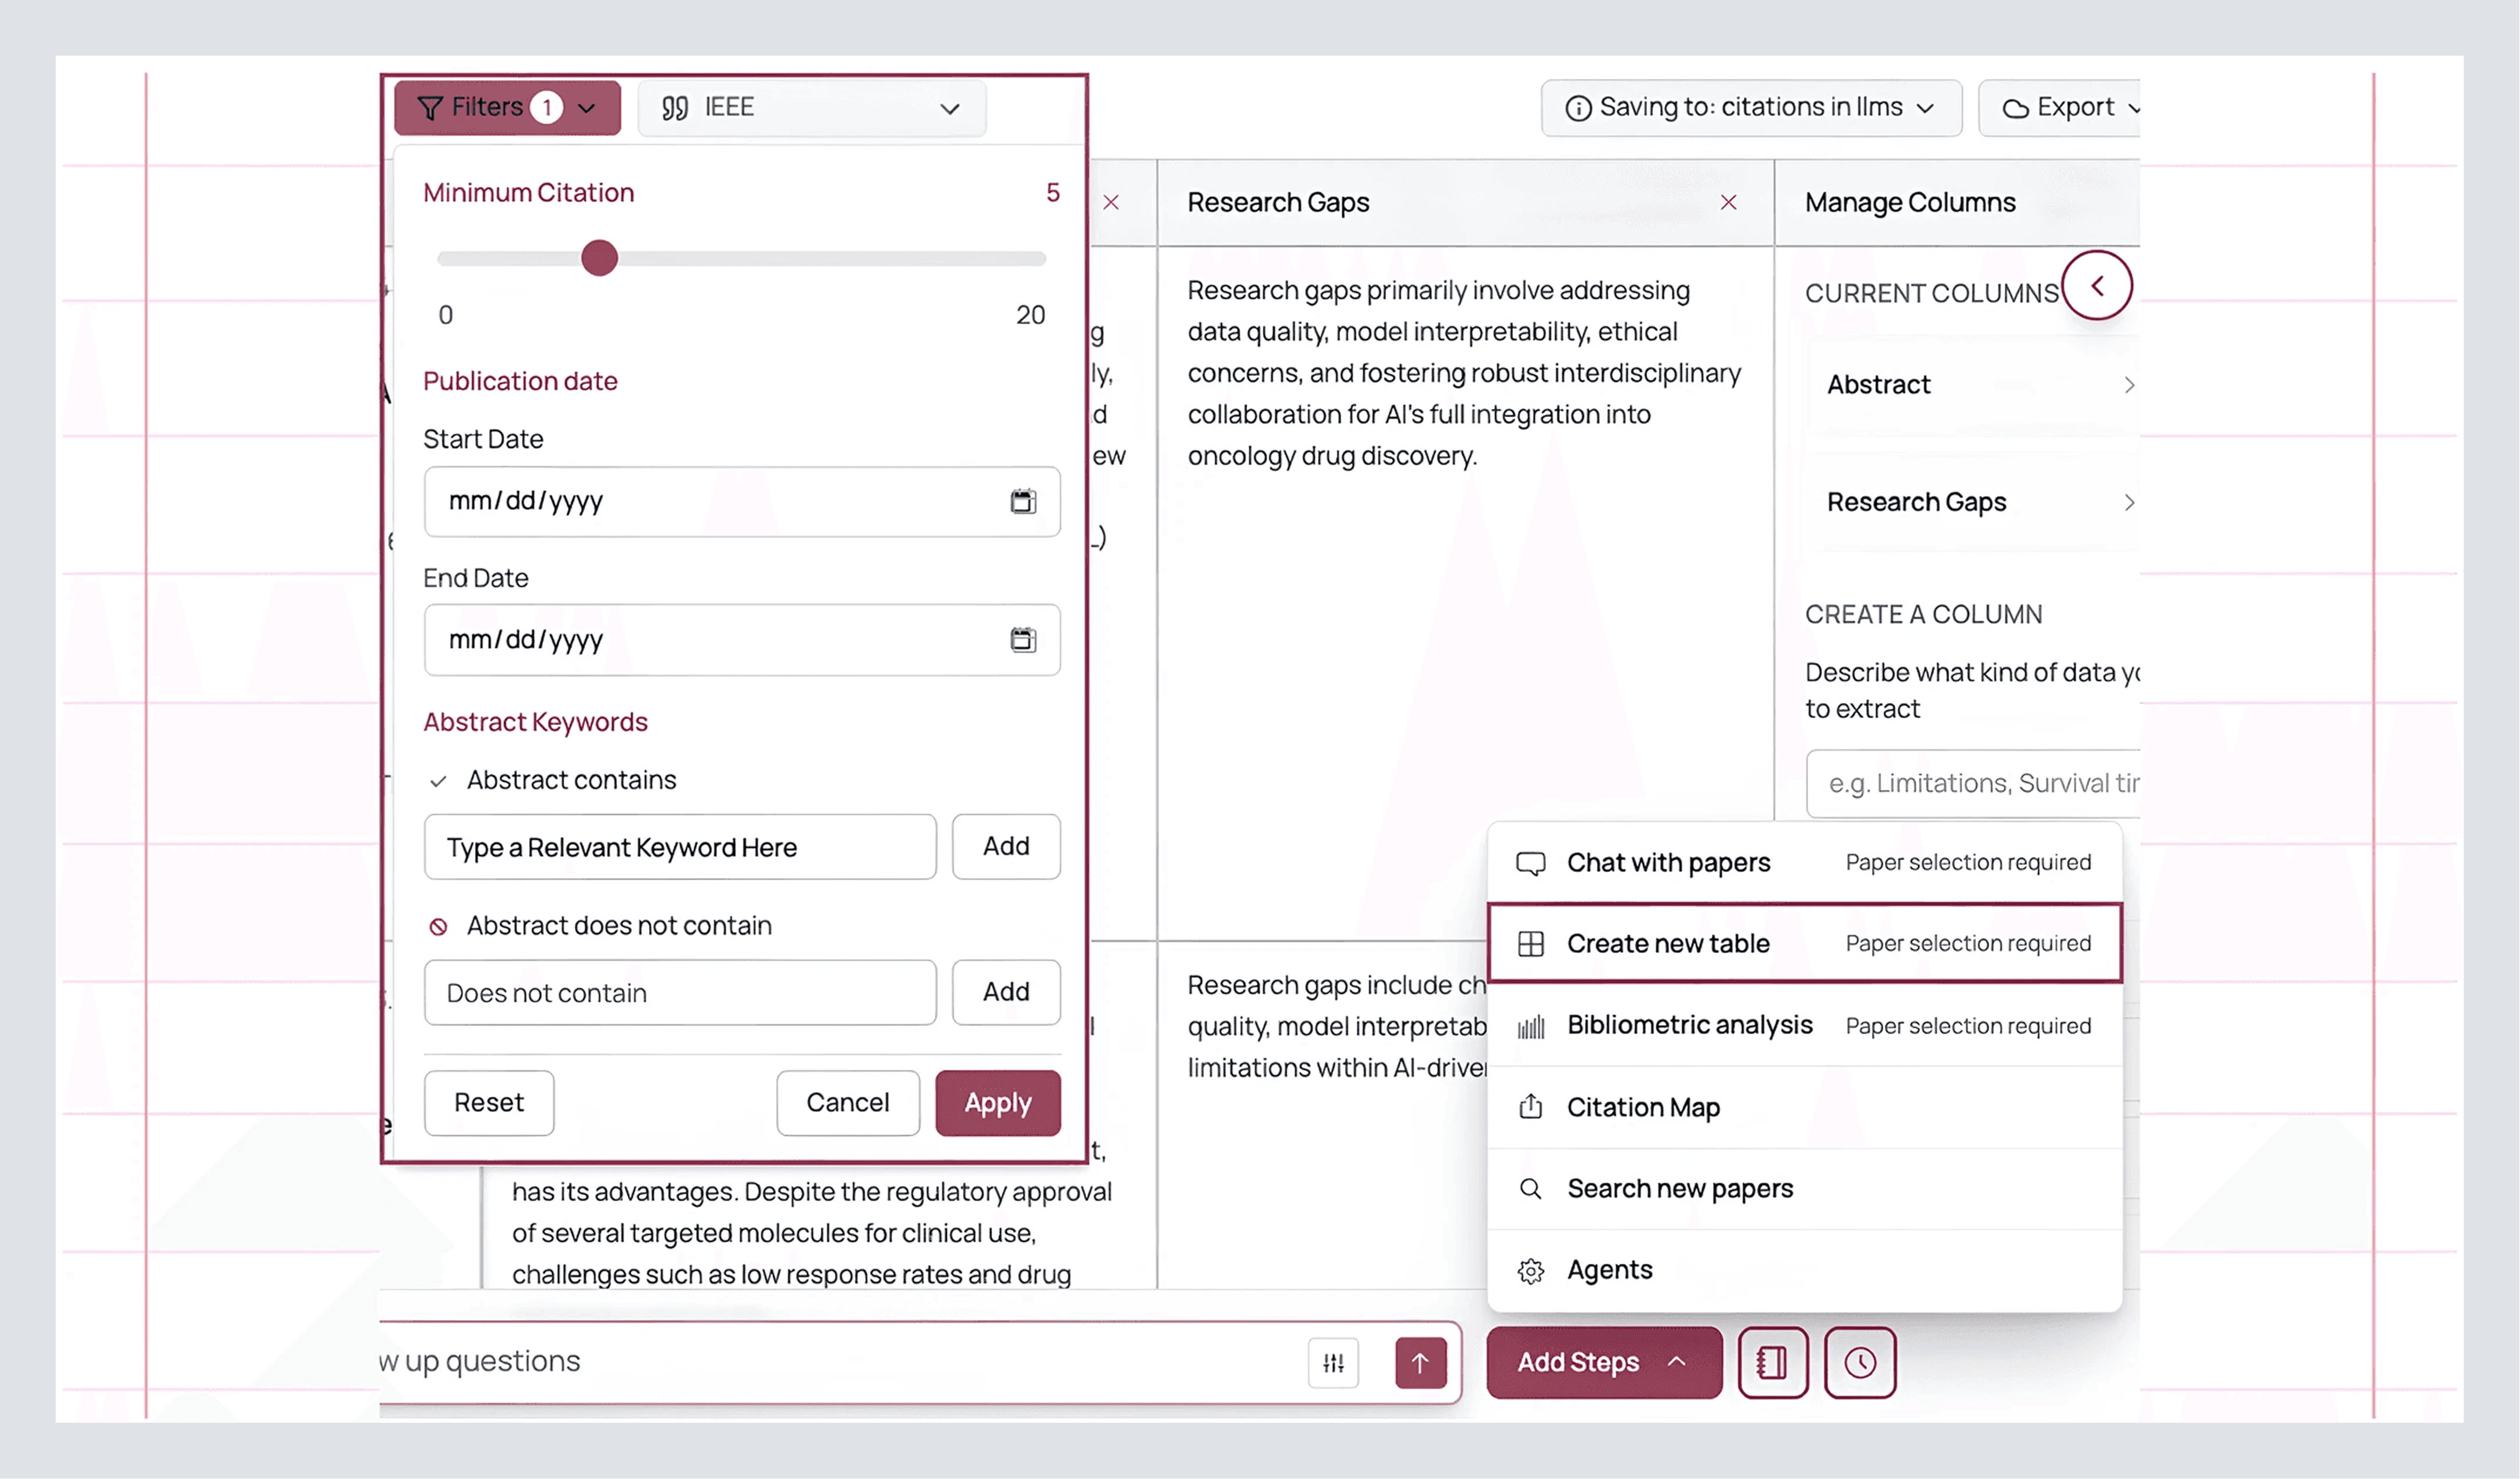Open Start Date calendar picker icon
Image resolution: width=2520 pixels, height=1479 pixels.
(1022, 501)
